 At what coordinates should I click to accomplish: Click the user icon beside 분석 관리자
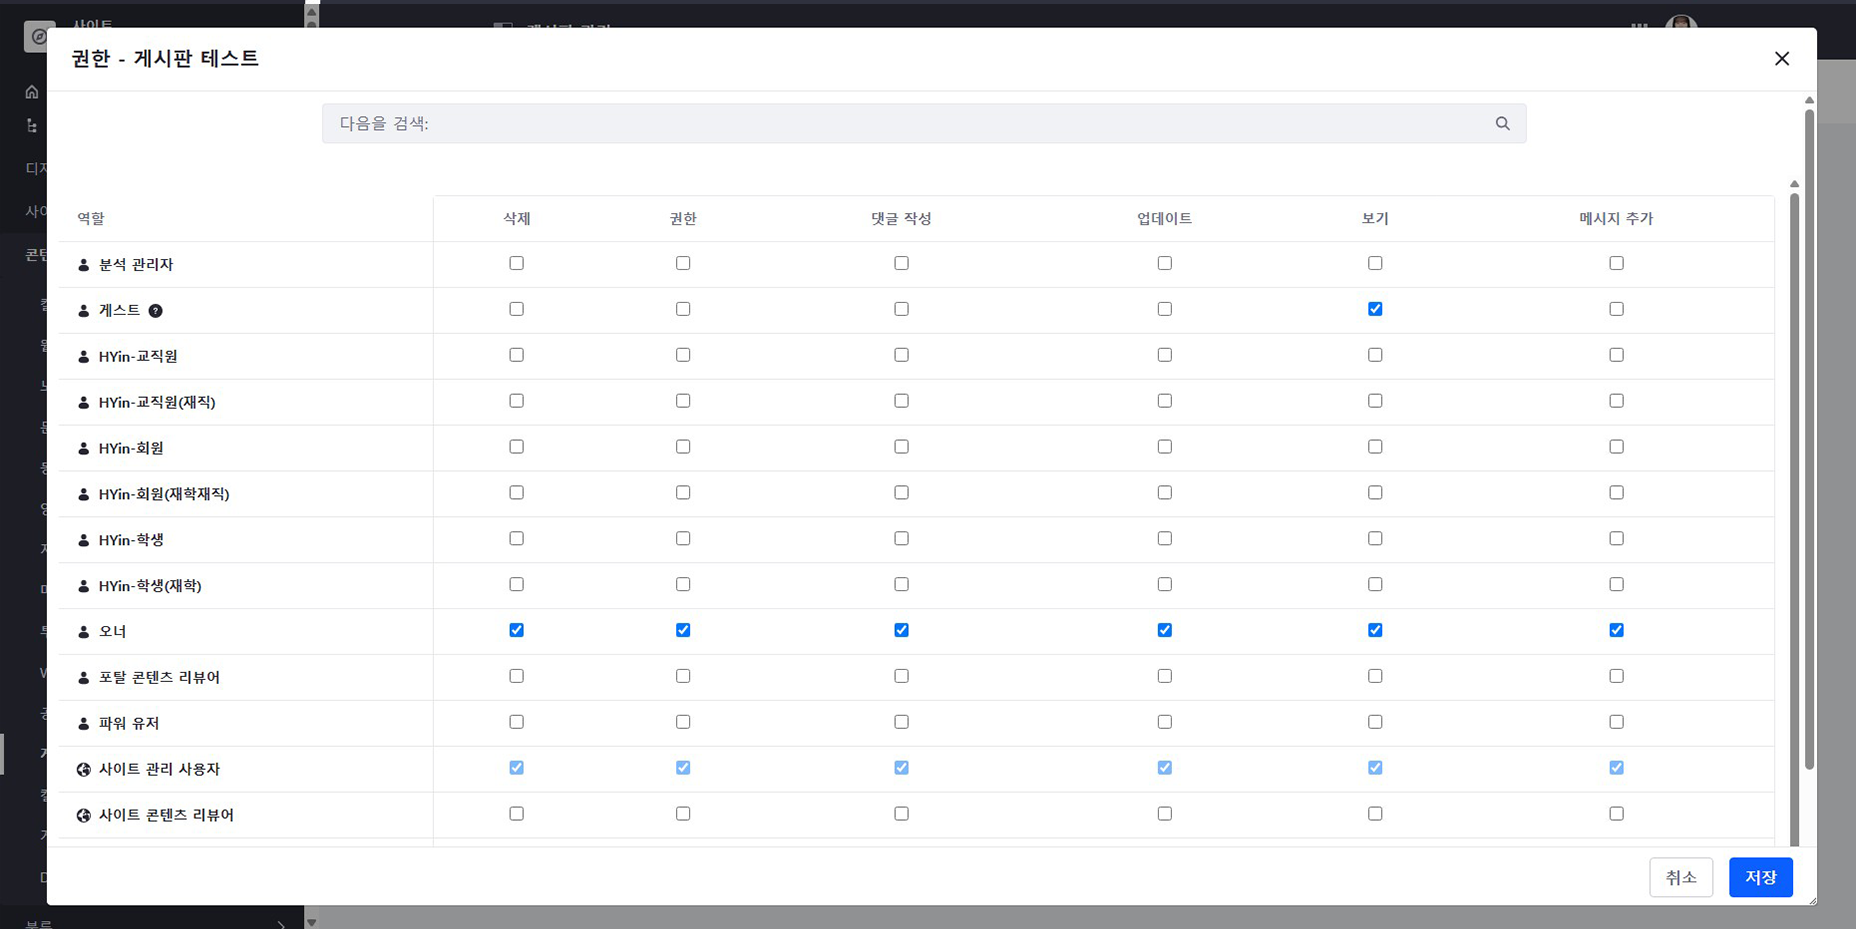point(84,265)
